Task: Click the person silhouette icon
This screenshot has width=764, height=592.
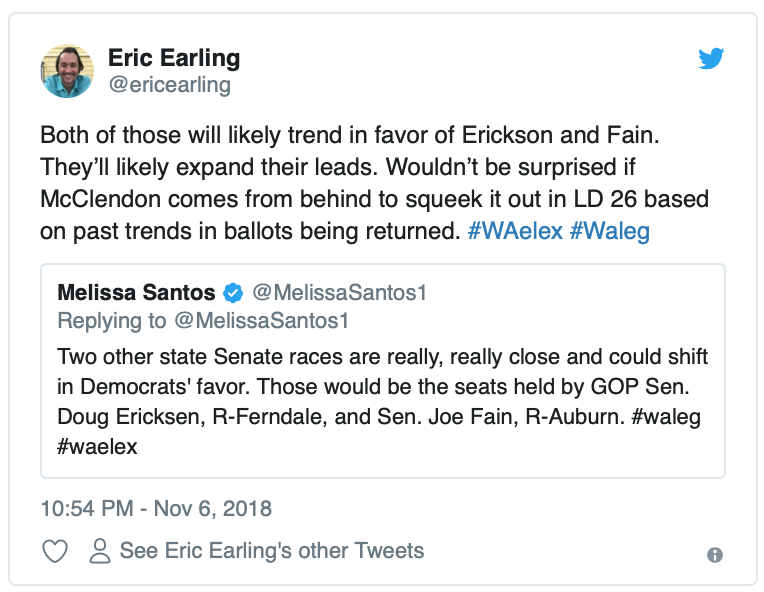Action: tap(100, 551)
